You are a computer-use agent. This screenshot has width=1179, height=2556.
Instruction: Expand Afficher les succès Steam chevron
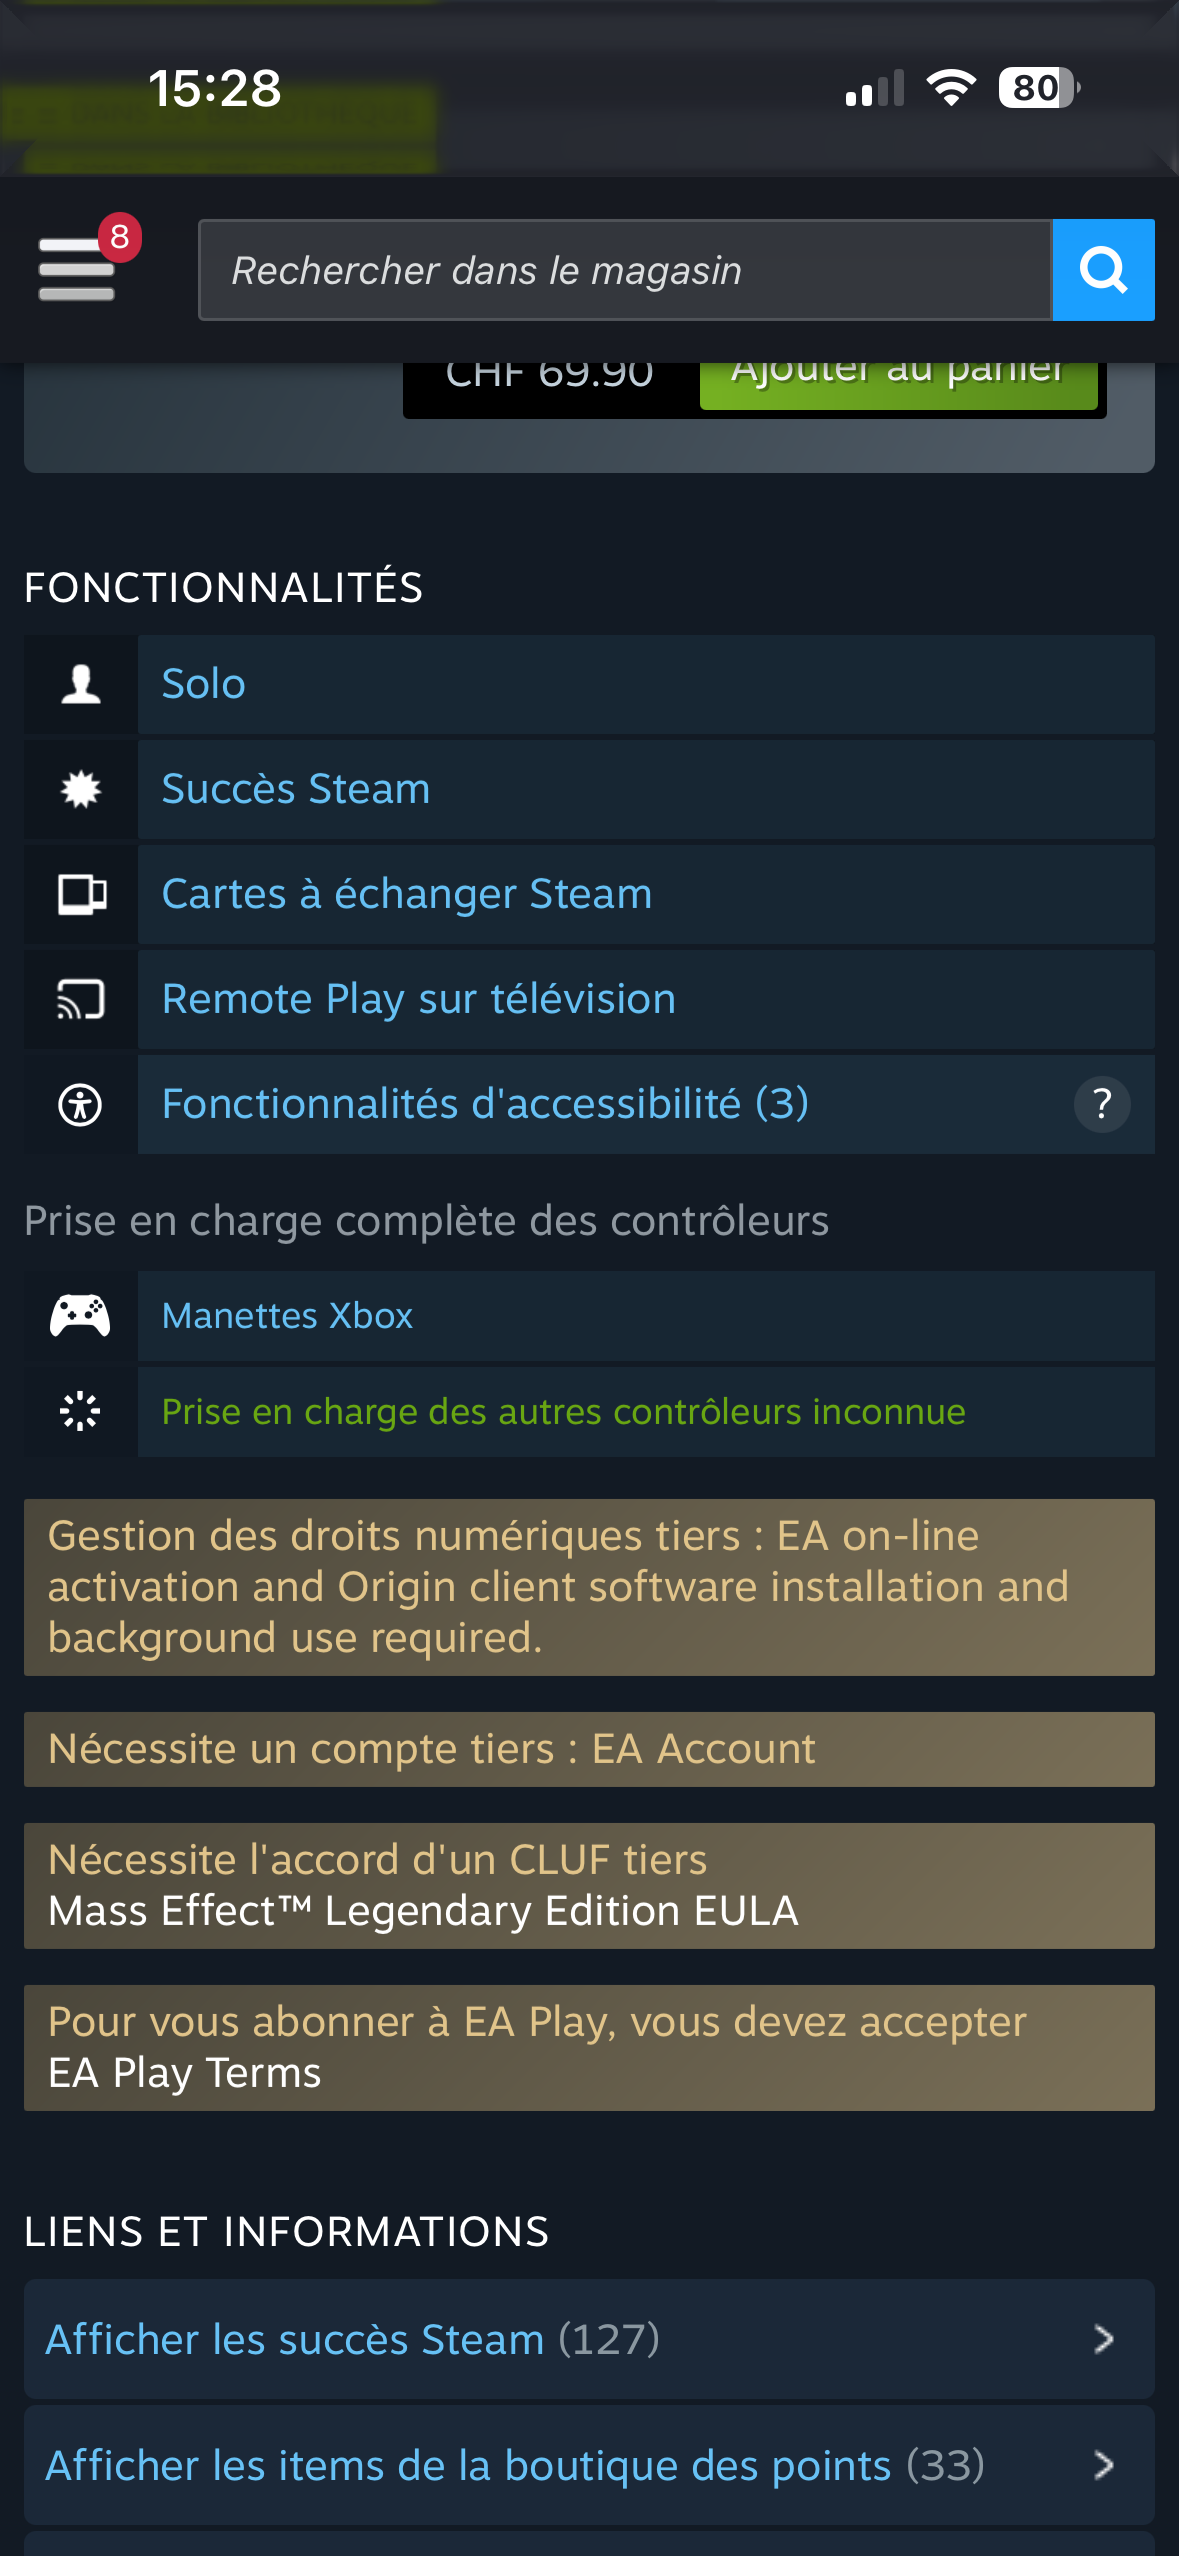pos(1103,2339)
